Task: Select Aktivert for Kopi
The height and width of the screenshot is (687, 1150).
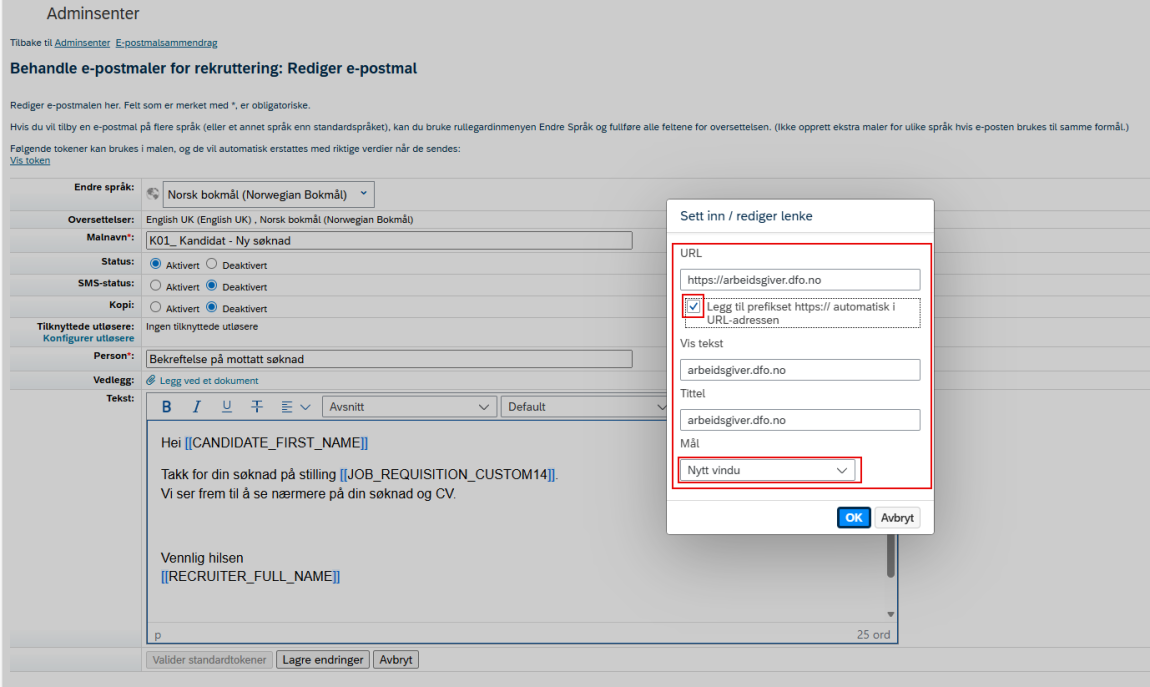Action: [x=155, y=307]
